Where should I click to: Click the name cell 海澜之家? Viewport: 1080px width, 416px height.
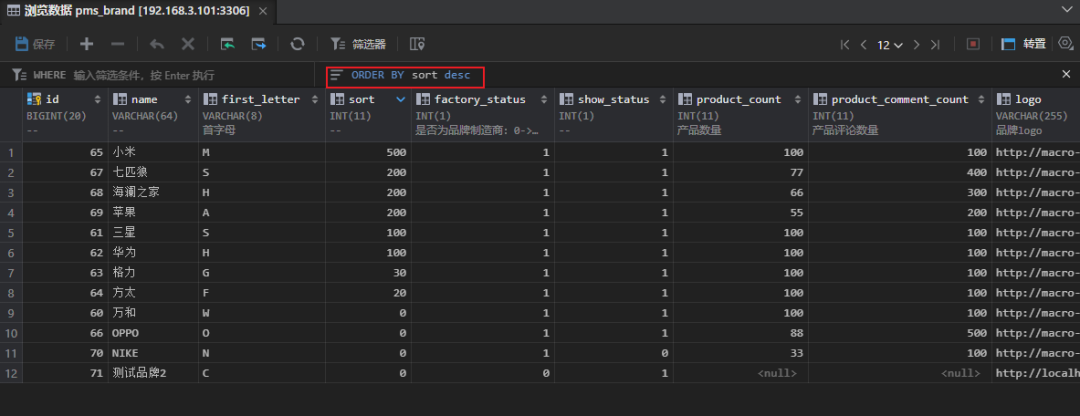[155, 192]
